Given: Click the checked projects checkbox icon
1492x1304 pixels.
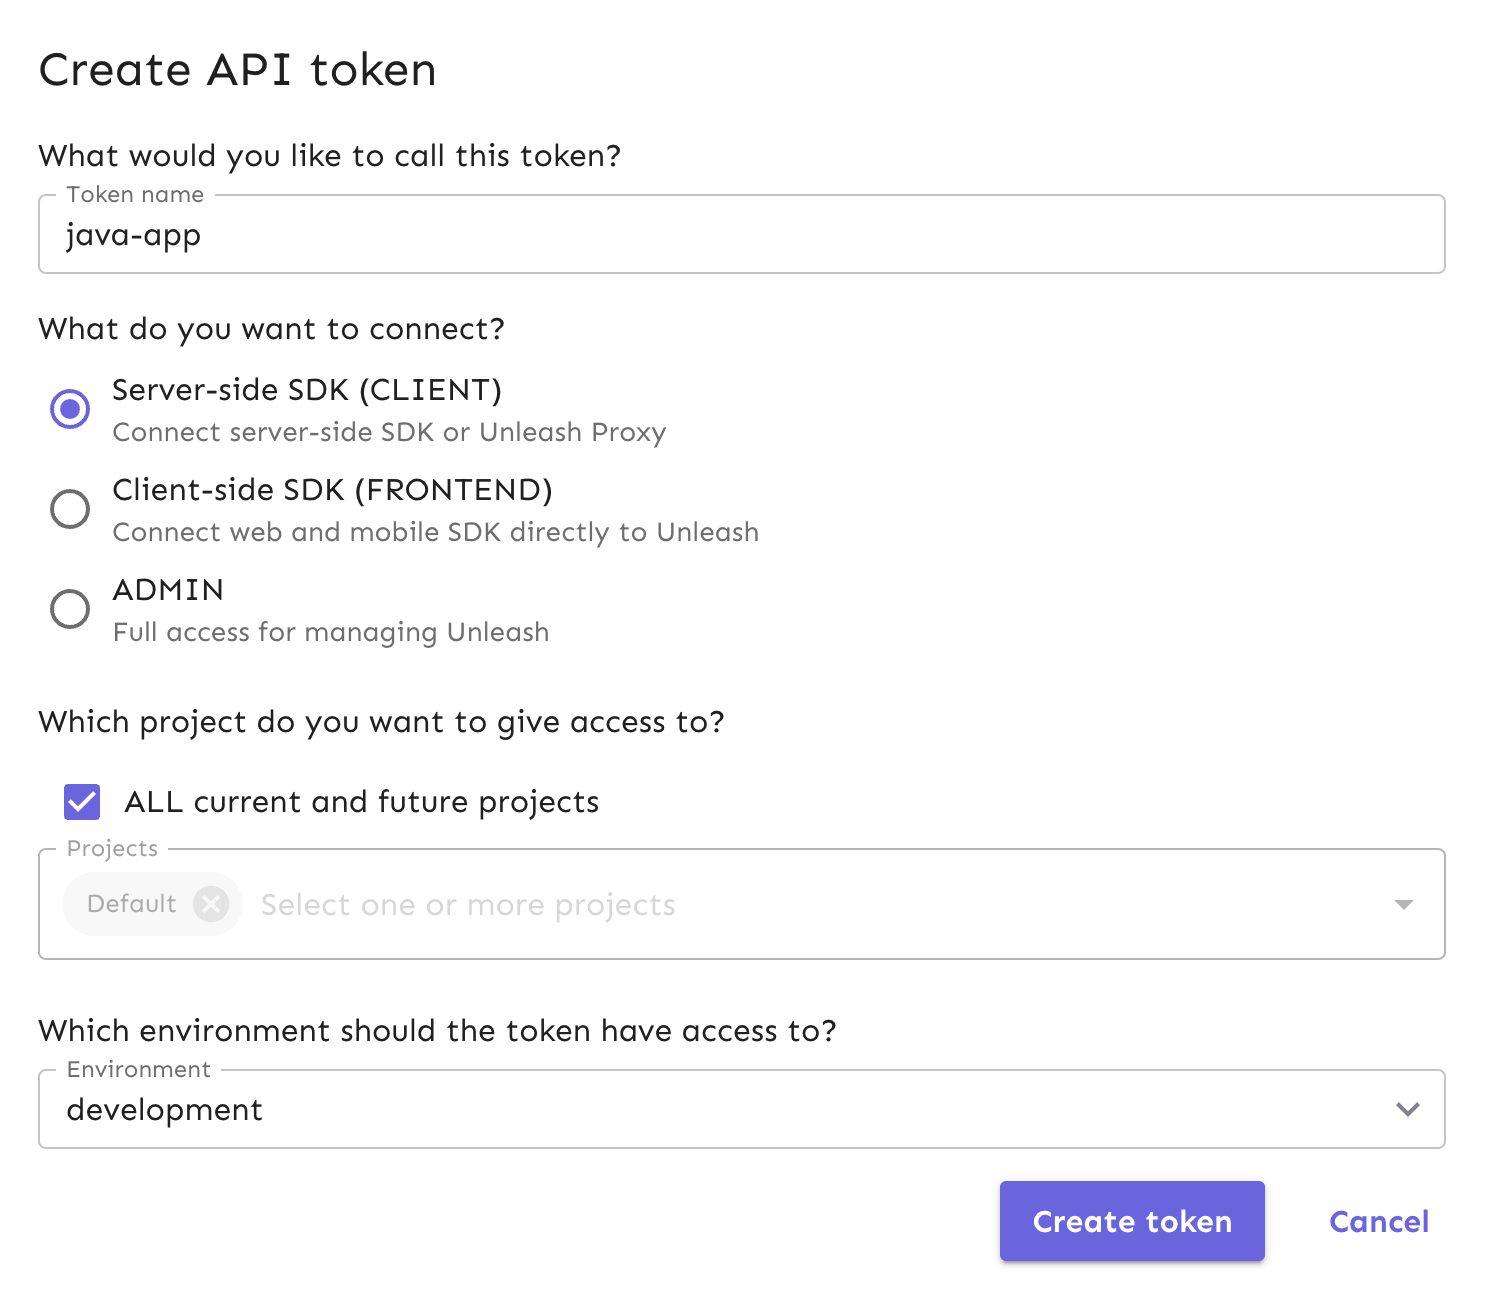Looking at the screenshot, I should pos(81,801).
